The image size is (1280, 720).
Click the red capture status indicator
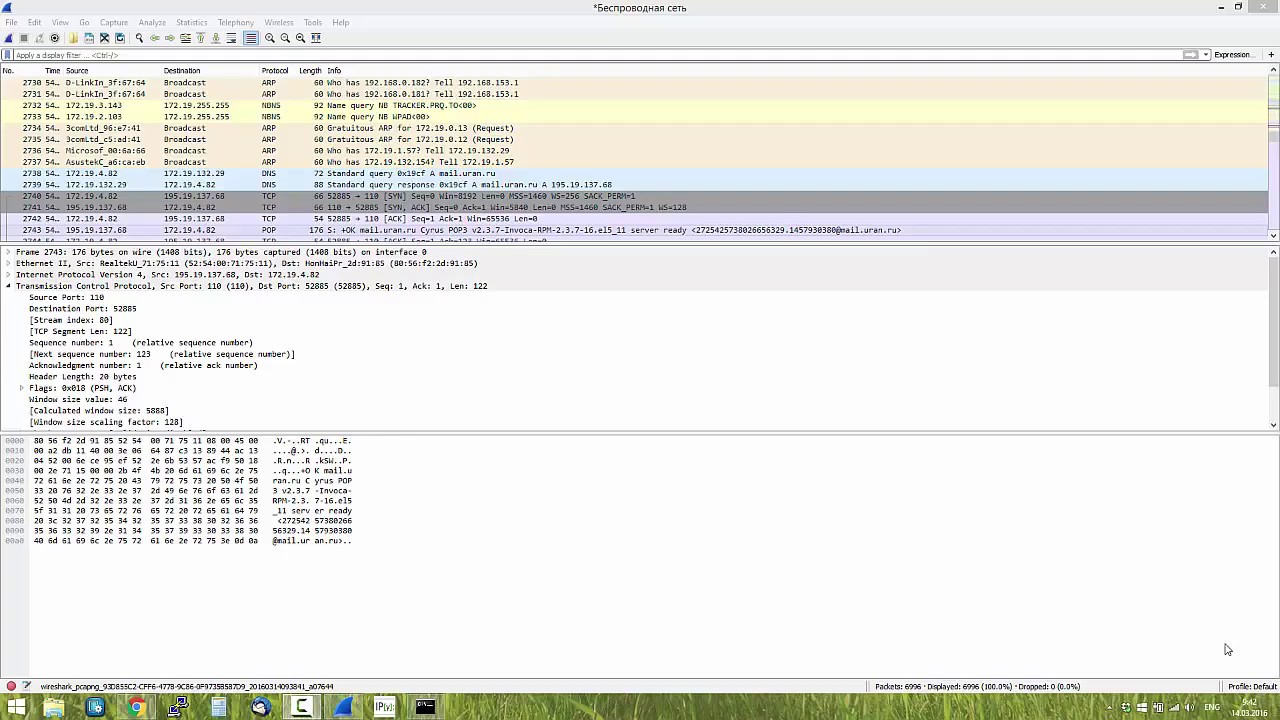click(x=11, y=687)
